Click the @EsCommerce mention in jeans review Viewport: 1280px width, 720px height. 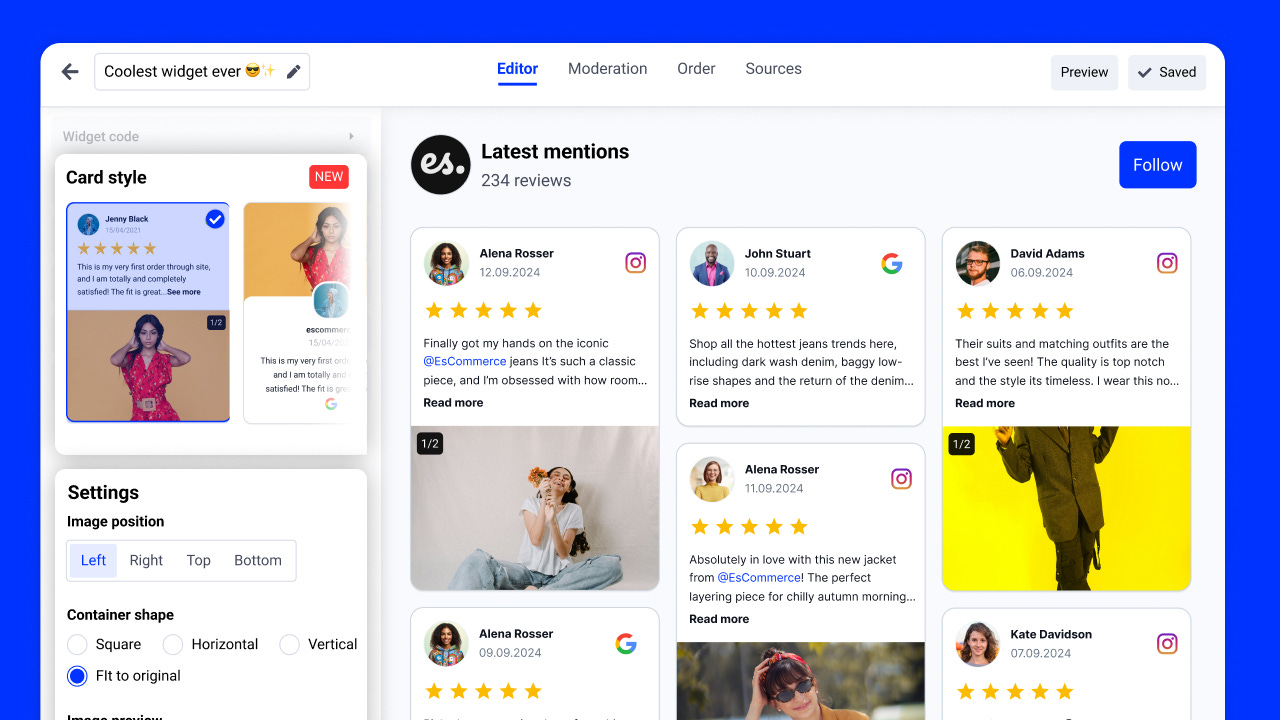point(465,362)
